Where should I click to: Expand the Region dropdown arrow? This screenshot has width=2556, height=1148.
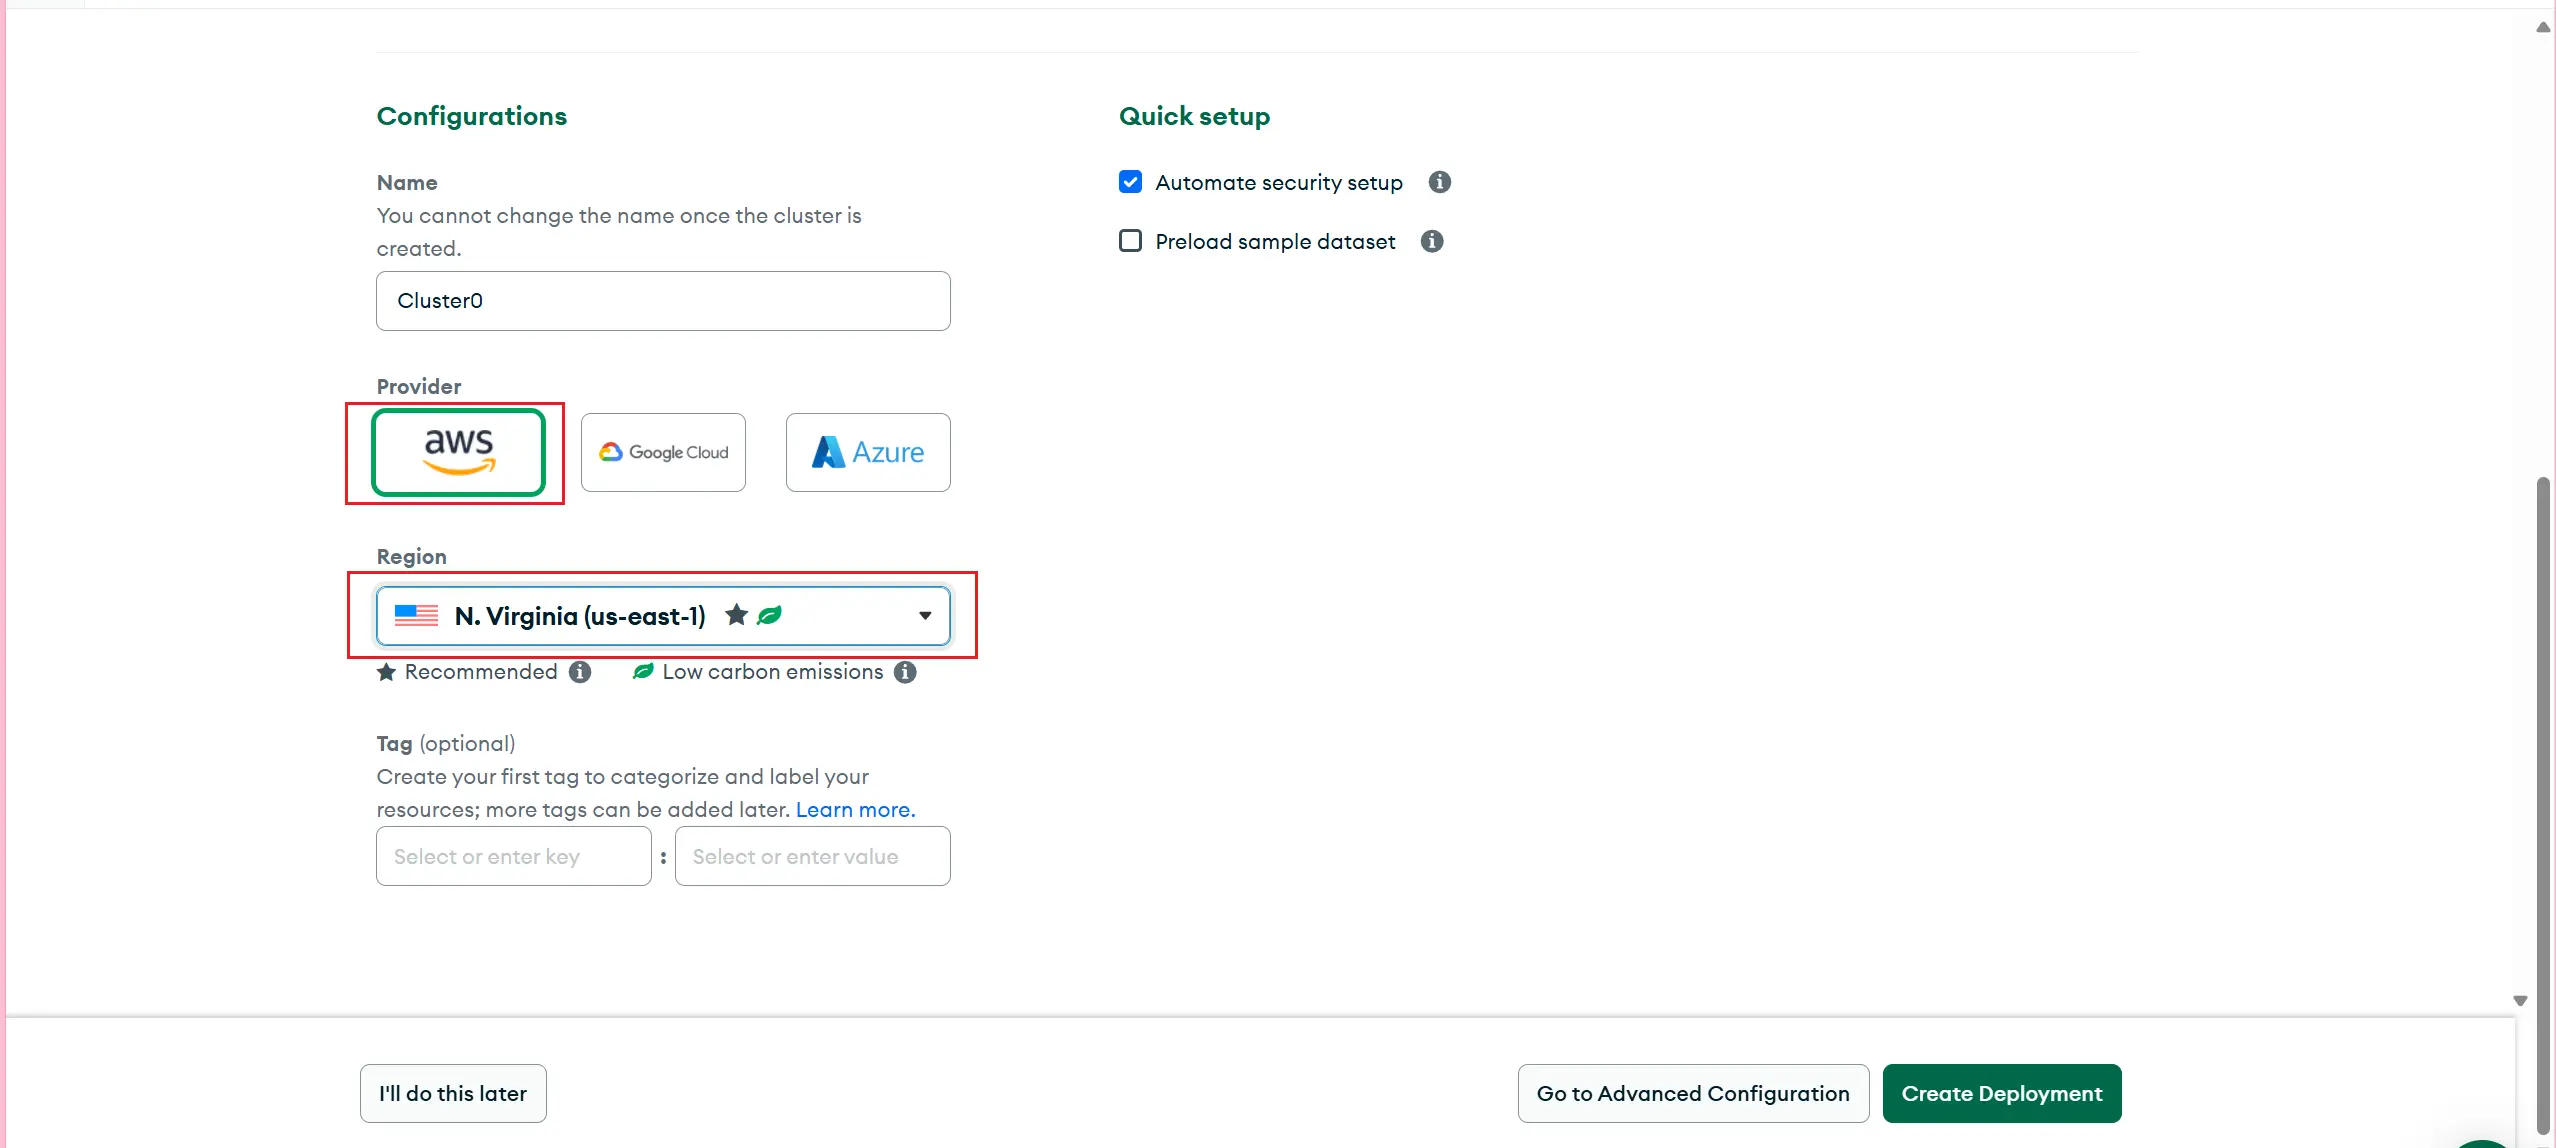point(925,616)
